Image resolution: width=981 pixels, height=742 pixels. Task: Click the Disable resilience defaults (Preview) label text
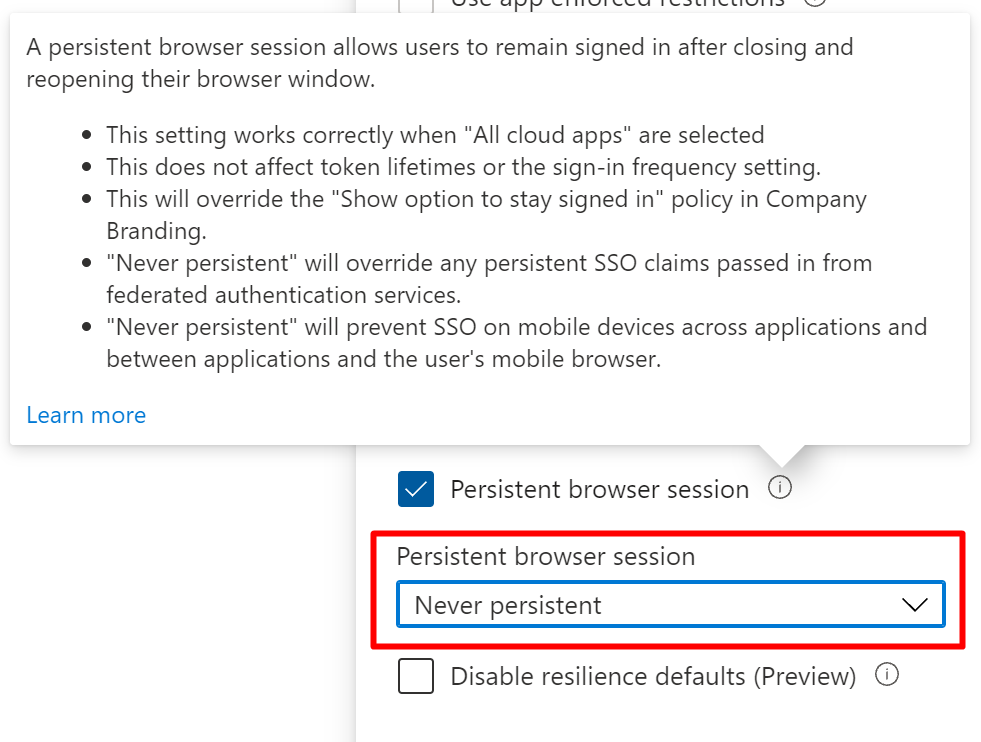pos(653,677)
